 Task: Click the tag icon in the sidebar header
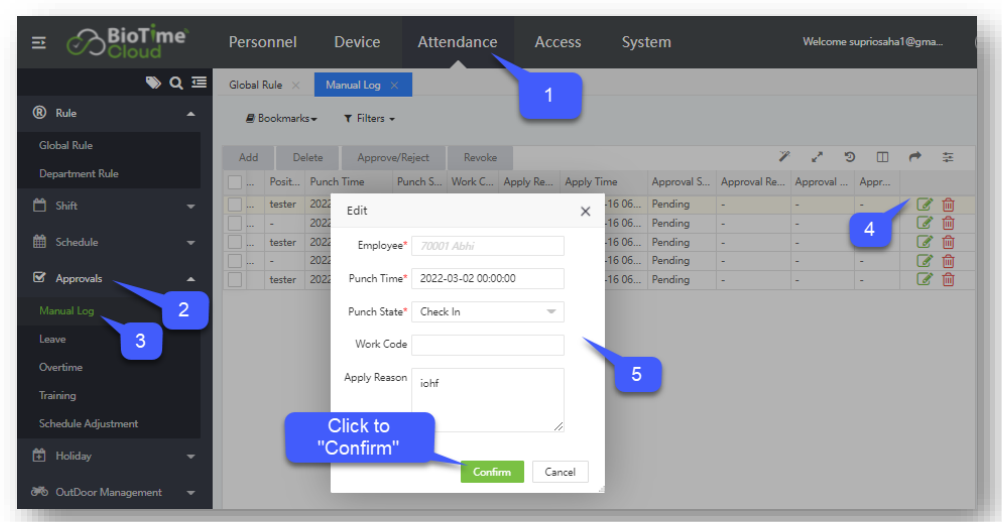pos(153,84)
